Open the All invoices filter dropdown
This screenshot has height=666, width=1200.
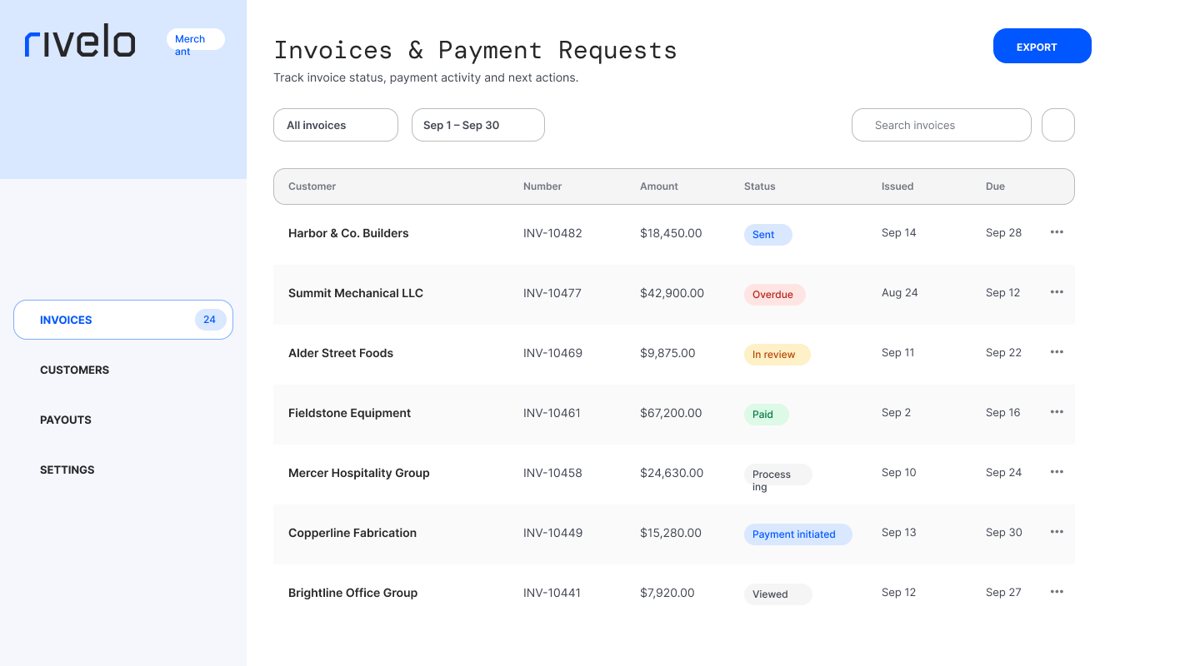[x=336, y=125]
